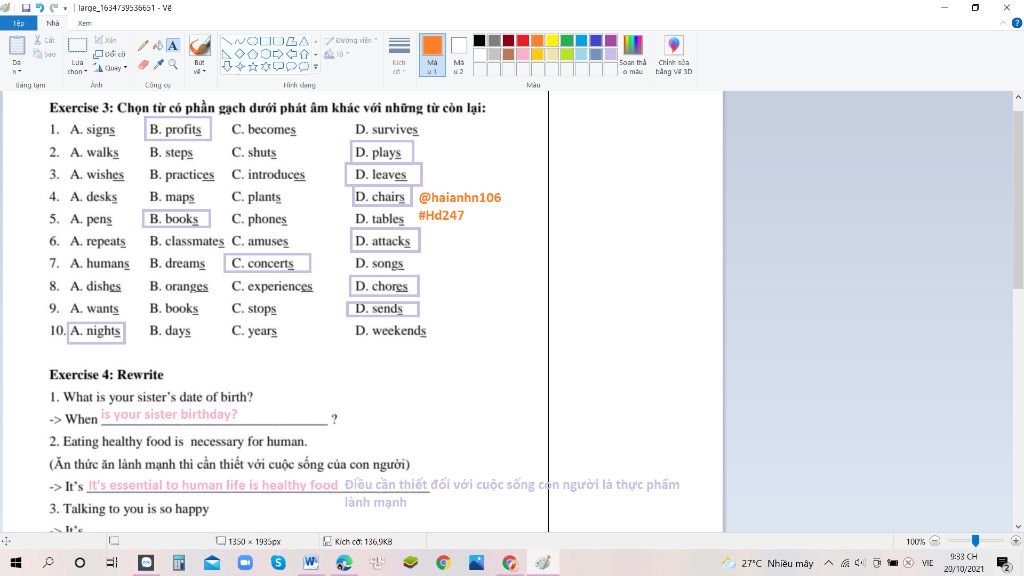The image size is (1024, 576).
Task: Click the Copy (Sao) button
Action: (44, 54)
